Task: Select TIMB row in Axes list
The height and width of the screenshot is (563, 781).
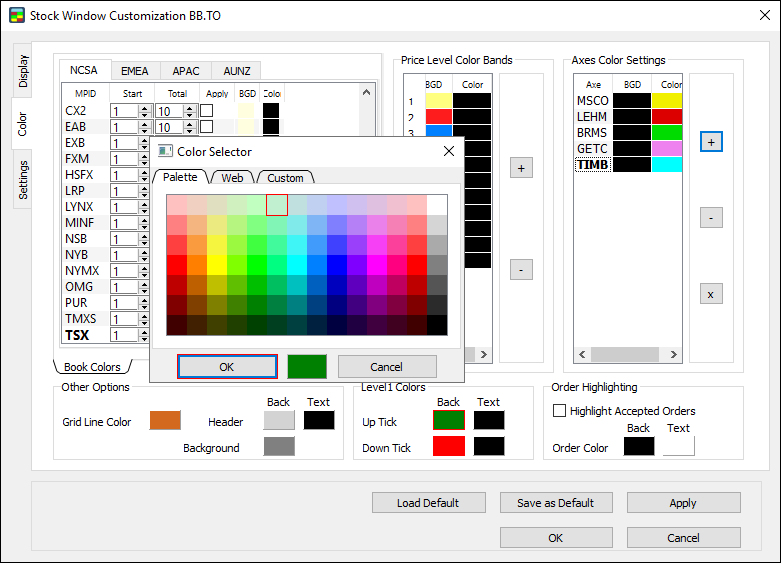Action: tap(592, 164)
